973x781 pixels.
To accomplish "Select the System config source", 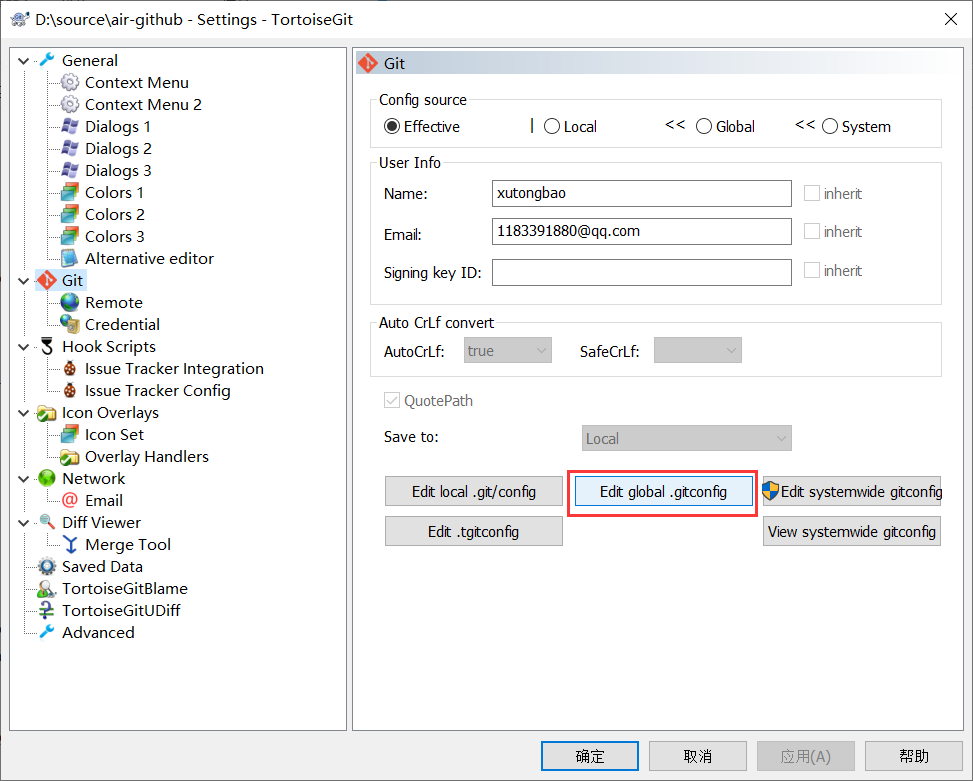I will [x=856, y=127].
